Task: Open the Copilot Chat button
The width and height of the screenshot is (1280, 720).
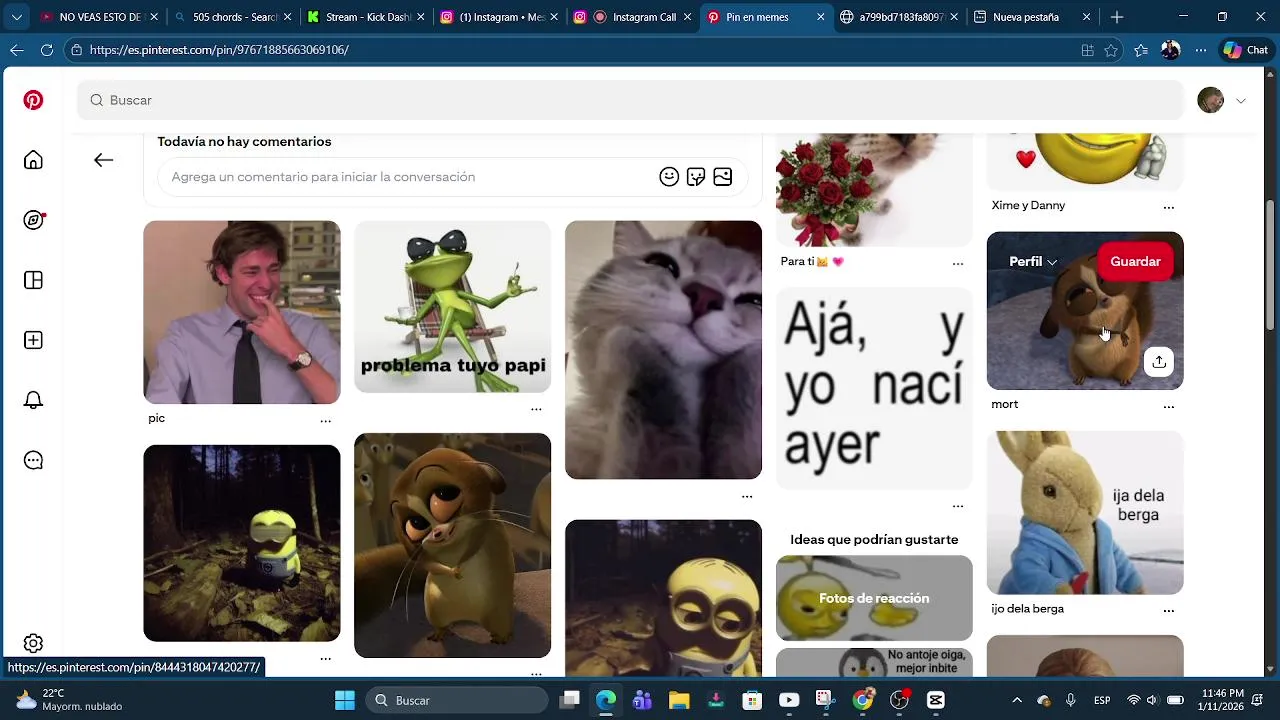Action: [x=1245, y=50]
